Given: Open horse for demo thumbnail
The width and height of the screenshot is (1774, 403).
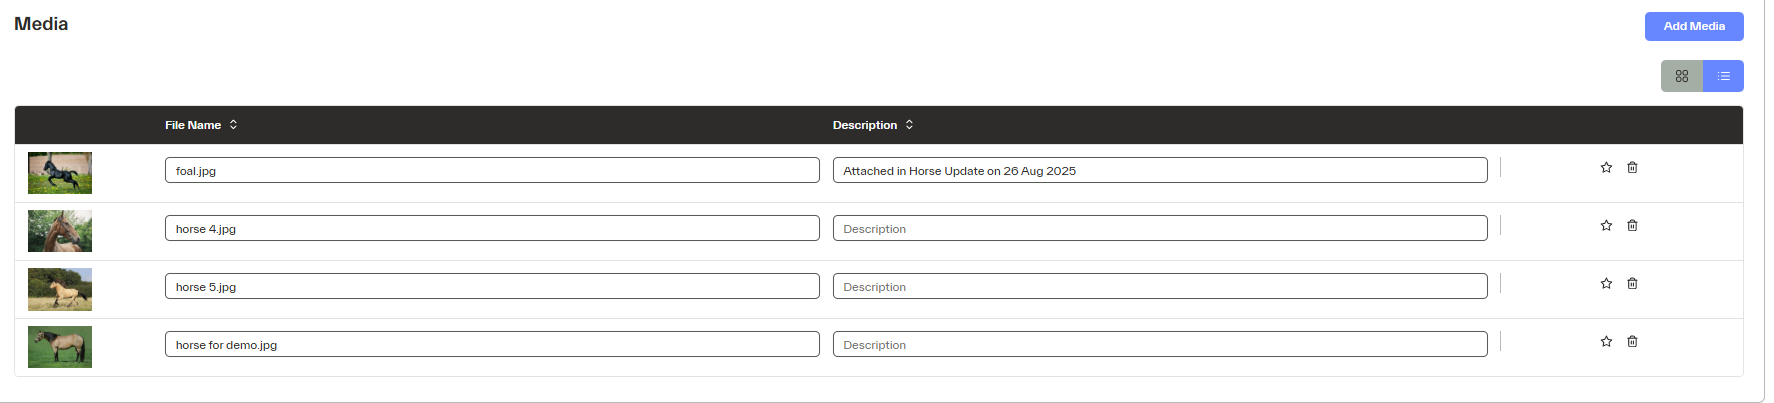Looking at the screenshot, I should click(60, 347).
